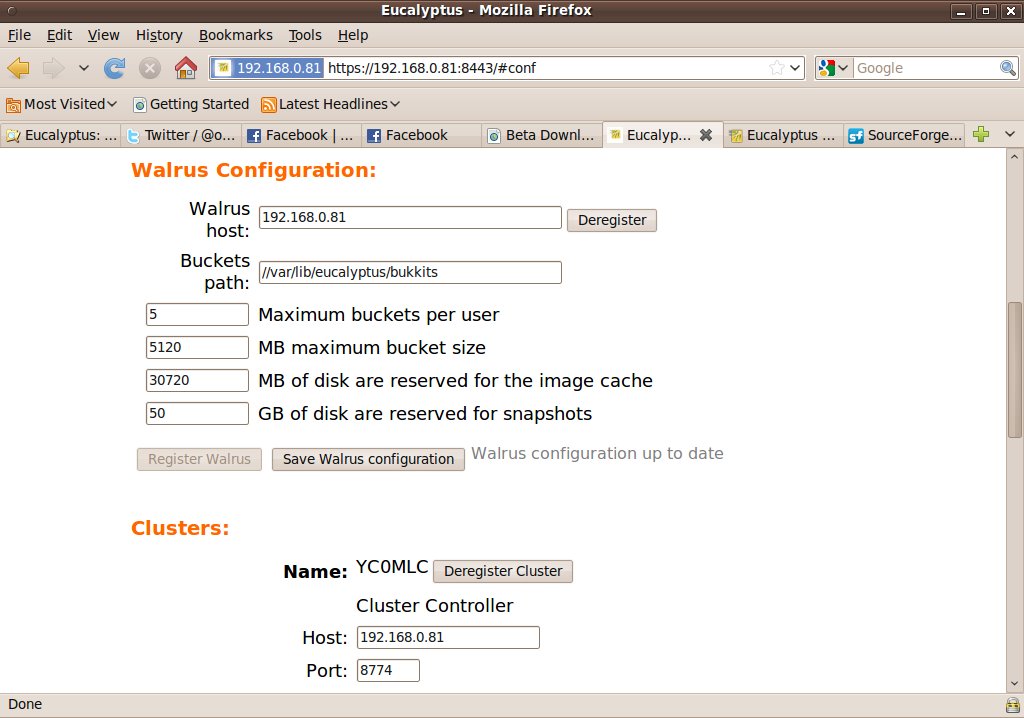The width and height of the screenshot is (1024, 718).
Task: Close the active Eucalyptus tab
Action: (705, 135)
